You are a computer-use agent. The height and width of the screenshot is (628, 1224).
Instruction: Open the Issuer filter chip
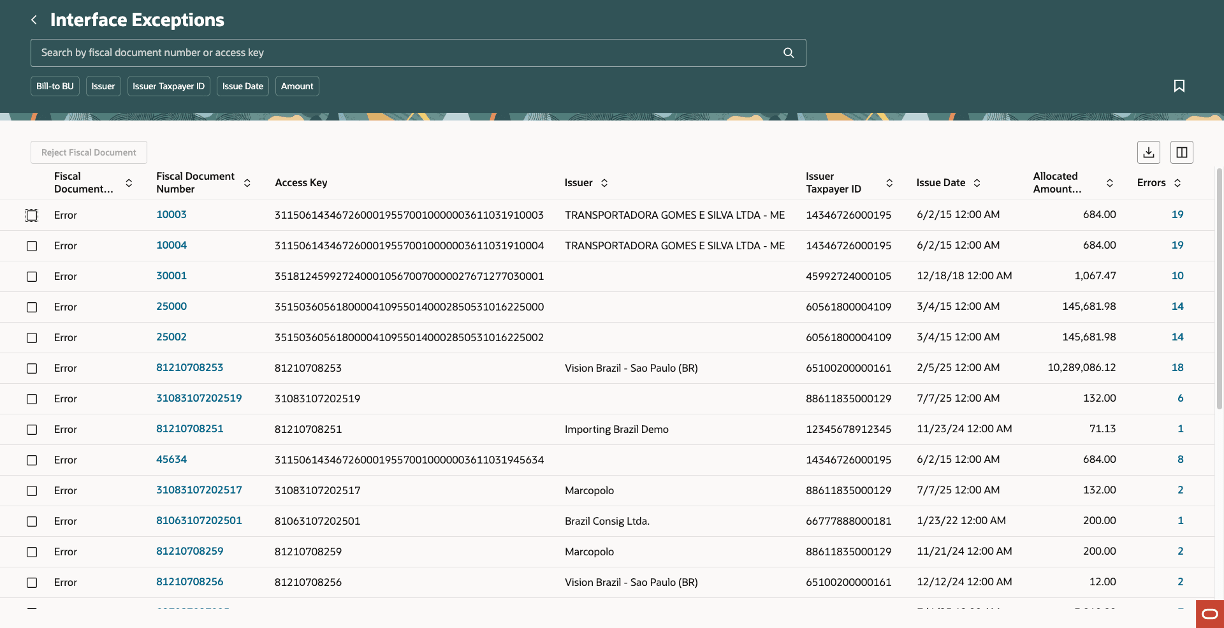[103, 86]
